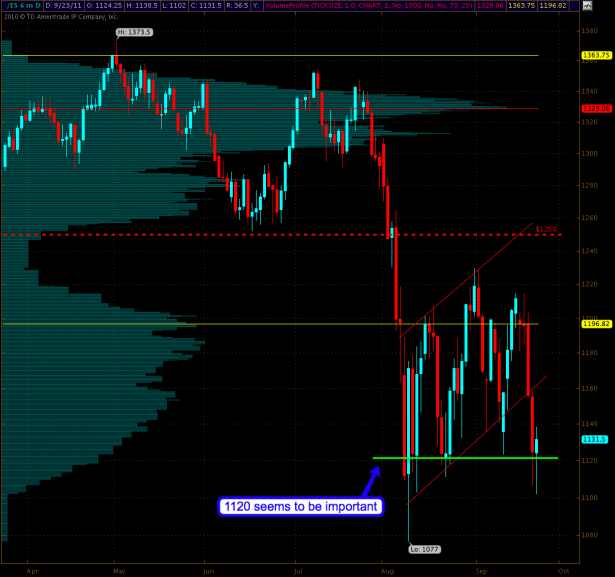Click the Y: field in the header

click(256, 5)
